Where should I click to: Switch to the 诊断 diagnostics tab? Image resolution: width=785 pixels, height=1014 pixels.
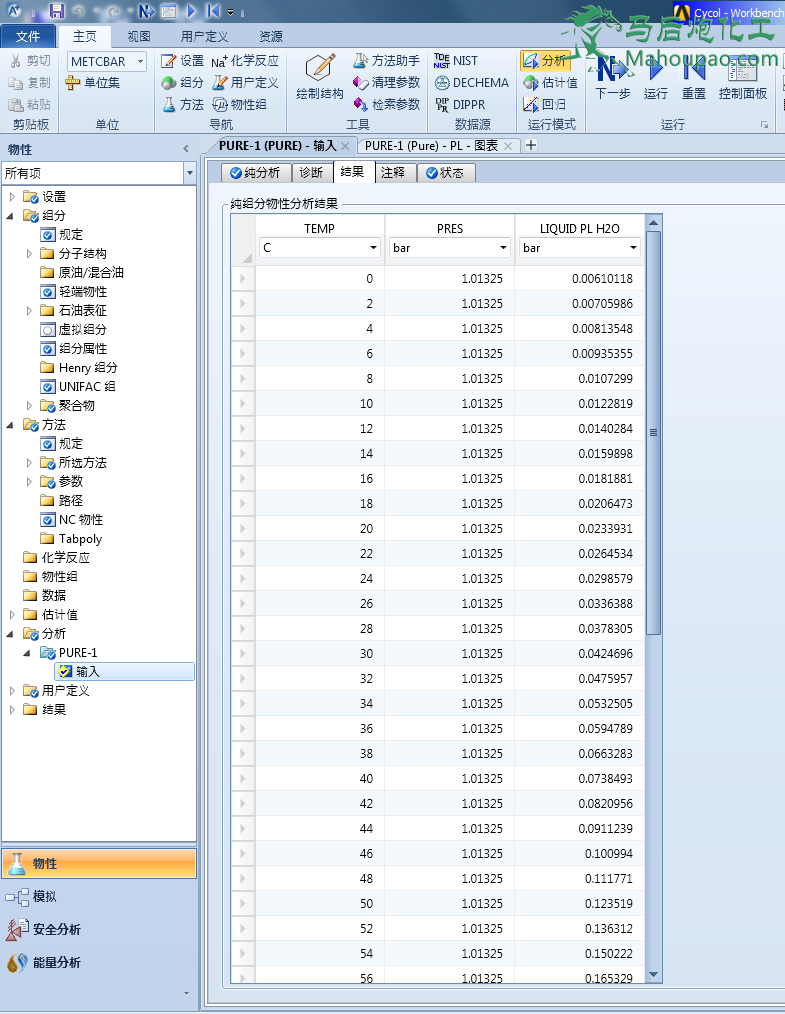coord(312,173)
